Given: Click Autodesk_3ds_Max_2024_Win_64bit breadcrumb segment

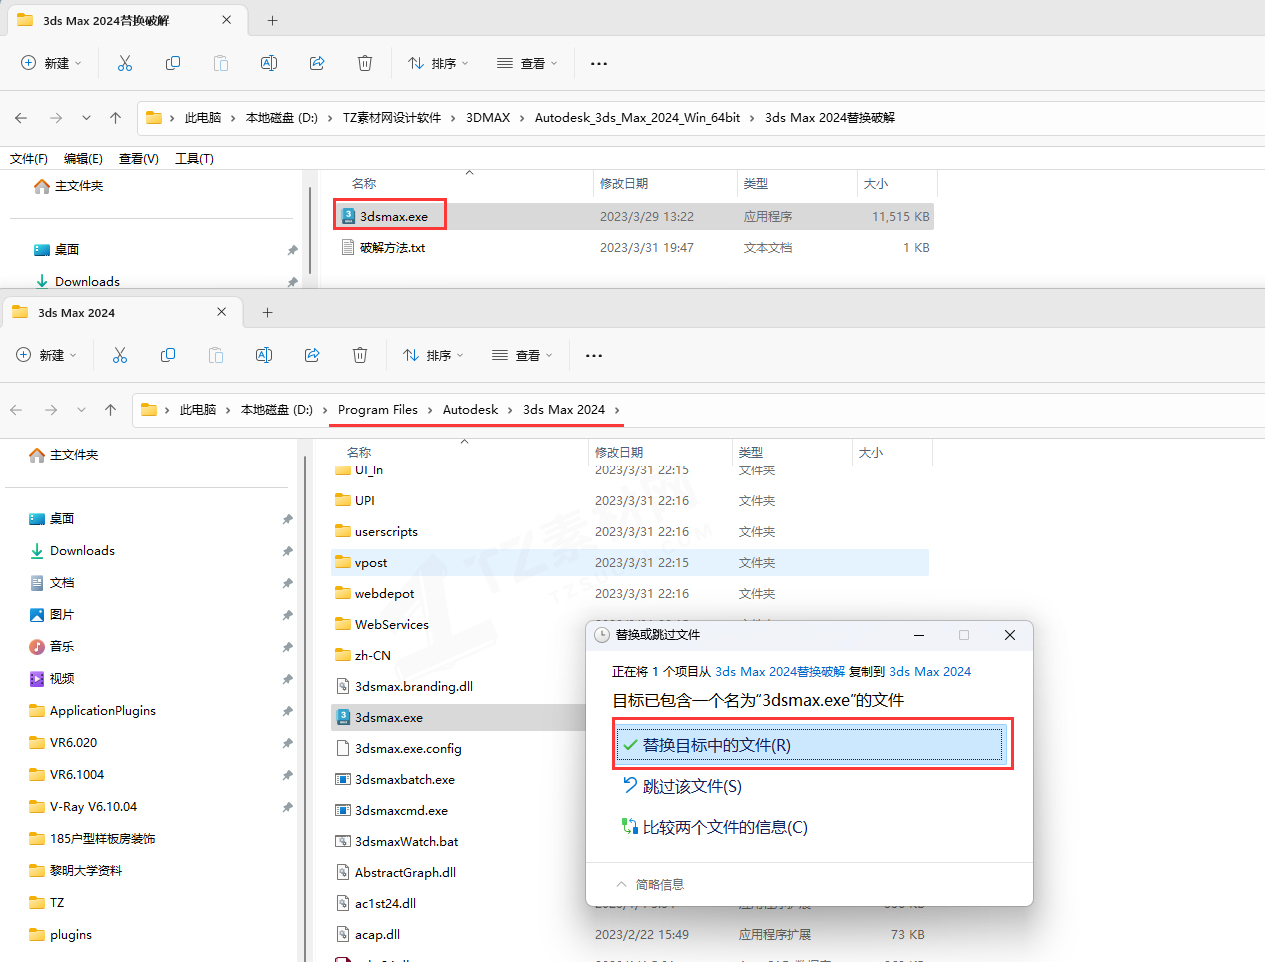Looking at the screenshot, I should pyautogui.click(x=637, y=118).
